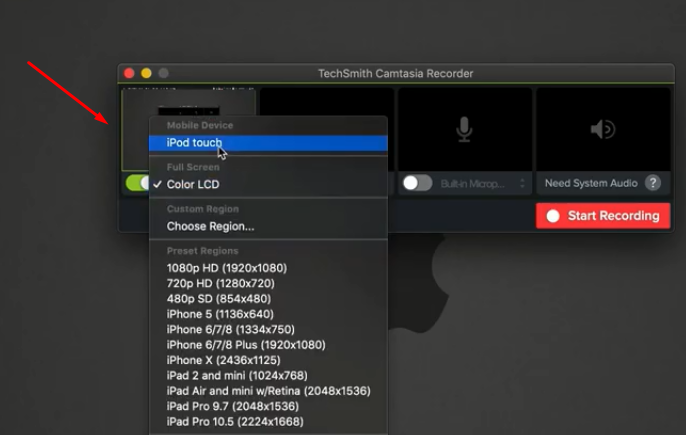This screenshot has width=686, height=435.
Task: Select iPod touch mobile device
Action: pos(268,143)
